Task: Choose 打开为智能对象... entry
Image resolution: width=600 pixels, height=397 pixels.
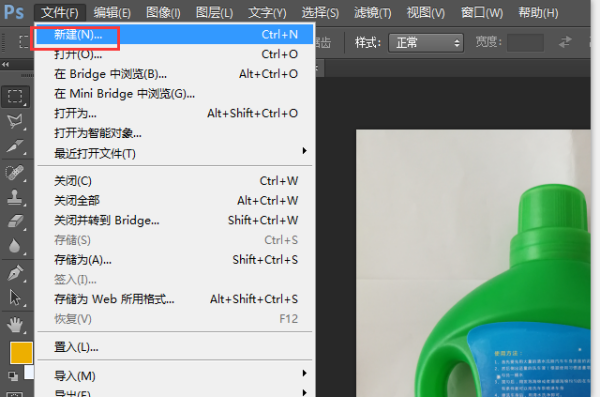Action: click(x=174, y=133)
